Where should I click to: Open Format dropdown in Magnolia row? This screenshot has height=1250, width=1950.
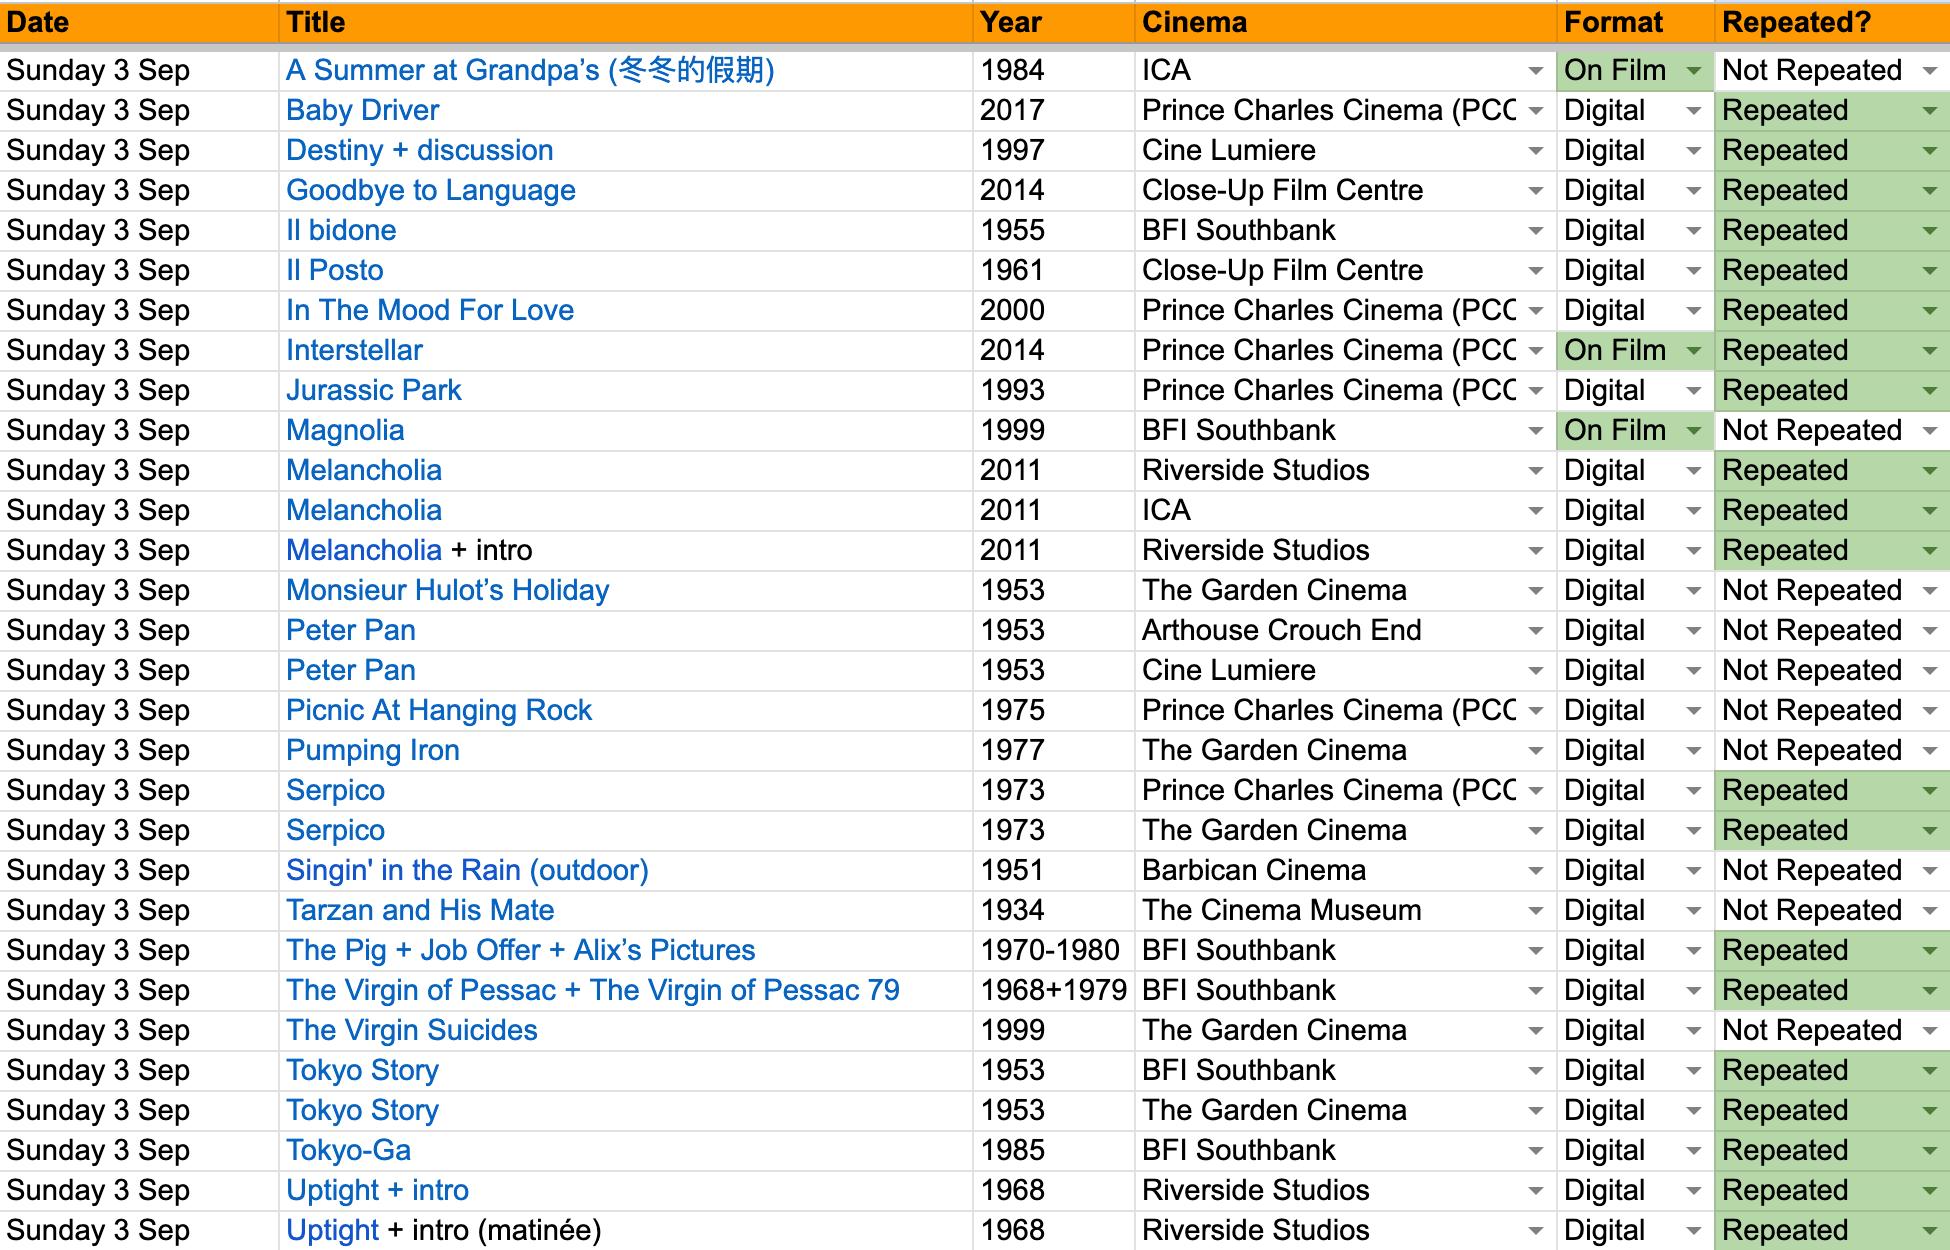[1693, 431]
